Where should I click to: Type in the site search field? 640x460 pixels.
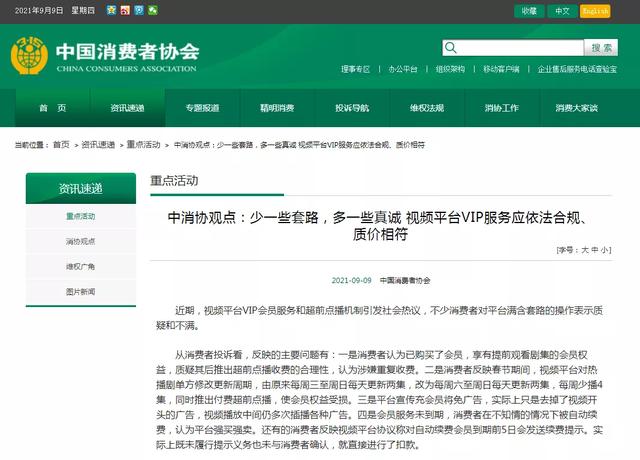515,47
